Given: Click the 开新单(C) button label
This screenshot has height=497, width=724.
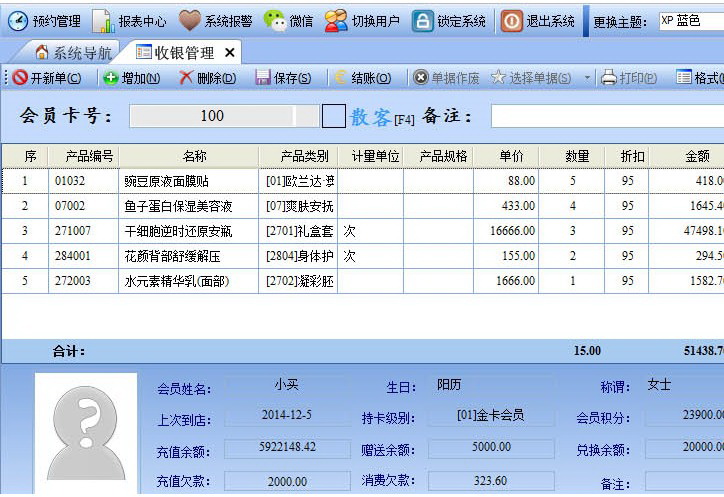Looking at the screenshot, I should coord(56,78).
